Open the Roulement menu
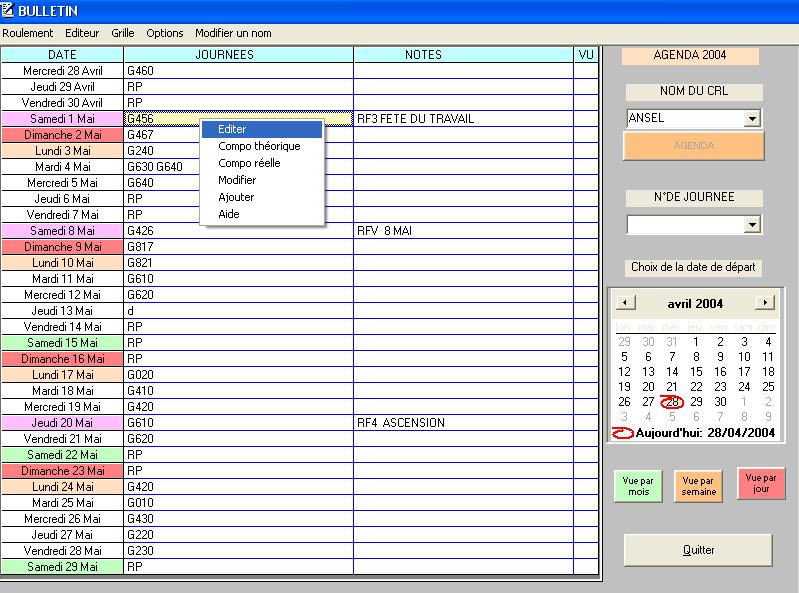 click(28, 33)
